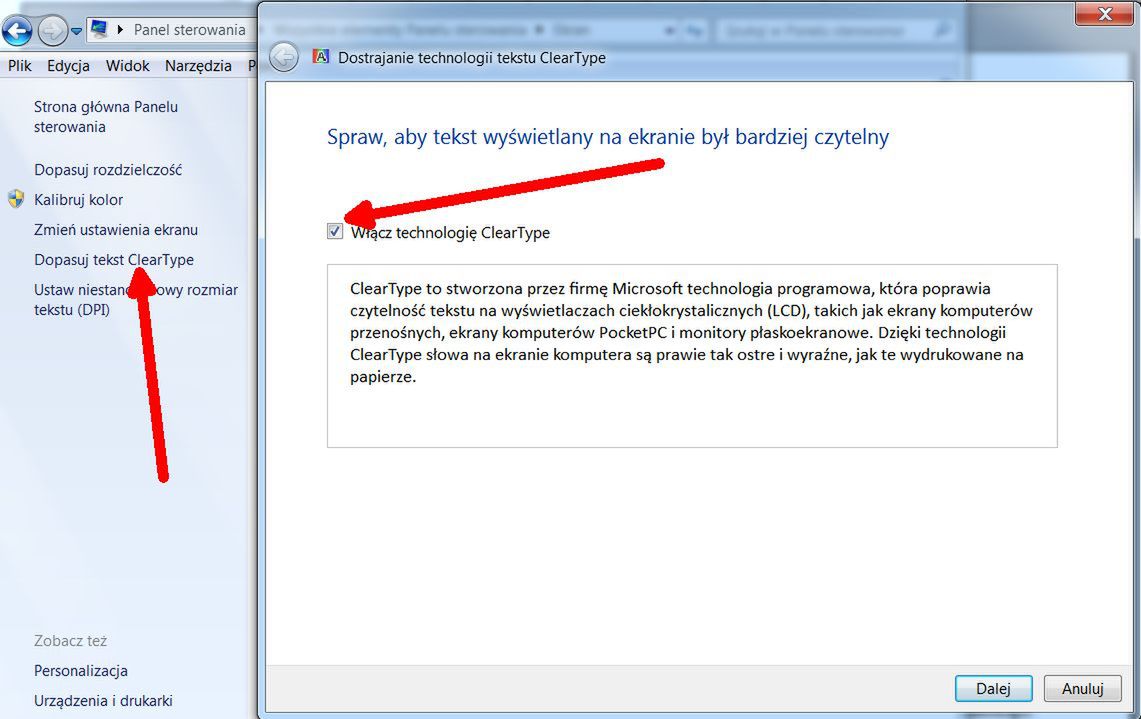This screenshot has height=719, width=1141.
Task: Click the Anuluj button
Action: pos(1082,688)
